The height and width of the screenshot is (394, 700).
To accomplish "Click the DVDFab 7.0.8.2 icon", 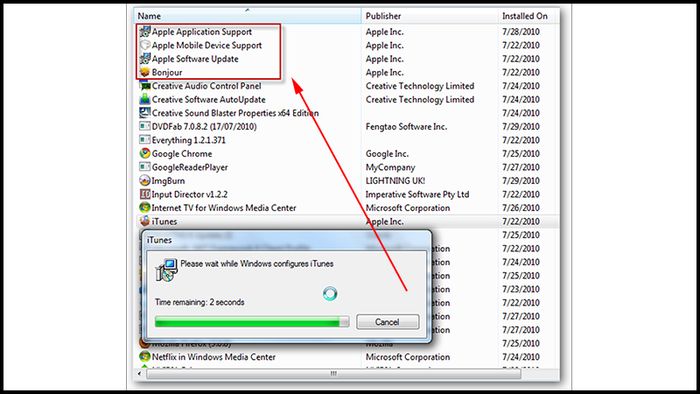I will tap(145, 126).
